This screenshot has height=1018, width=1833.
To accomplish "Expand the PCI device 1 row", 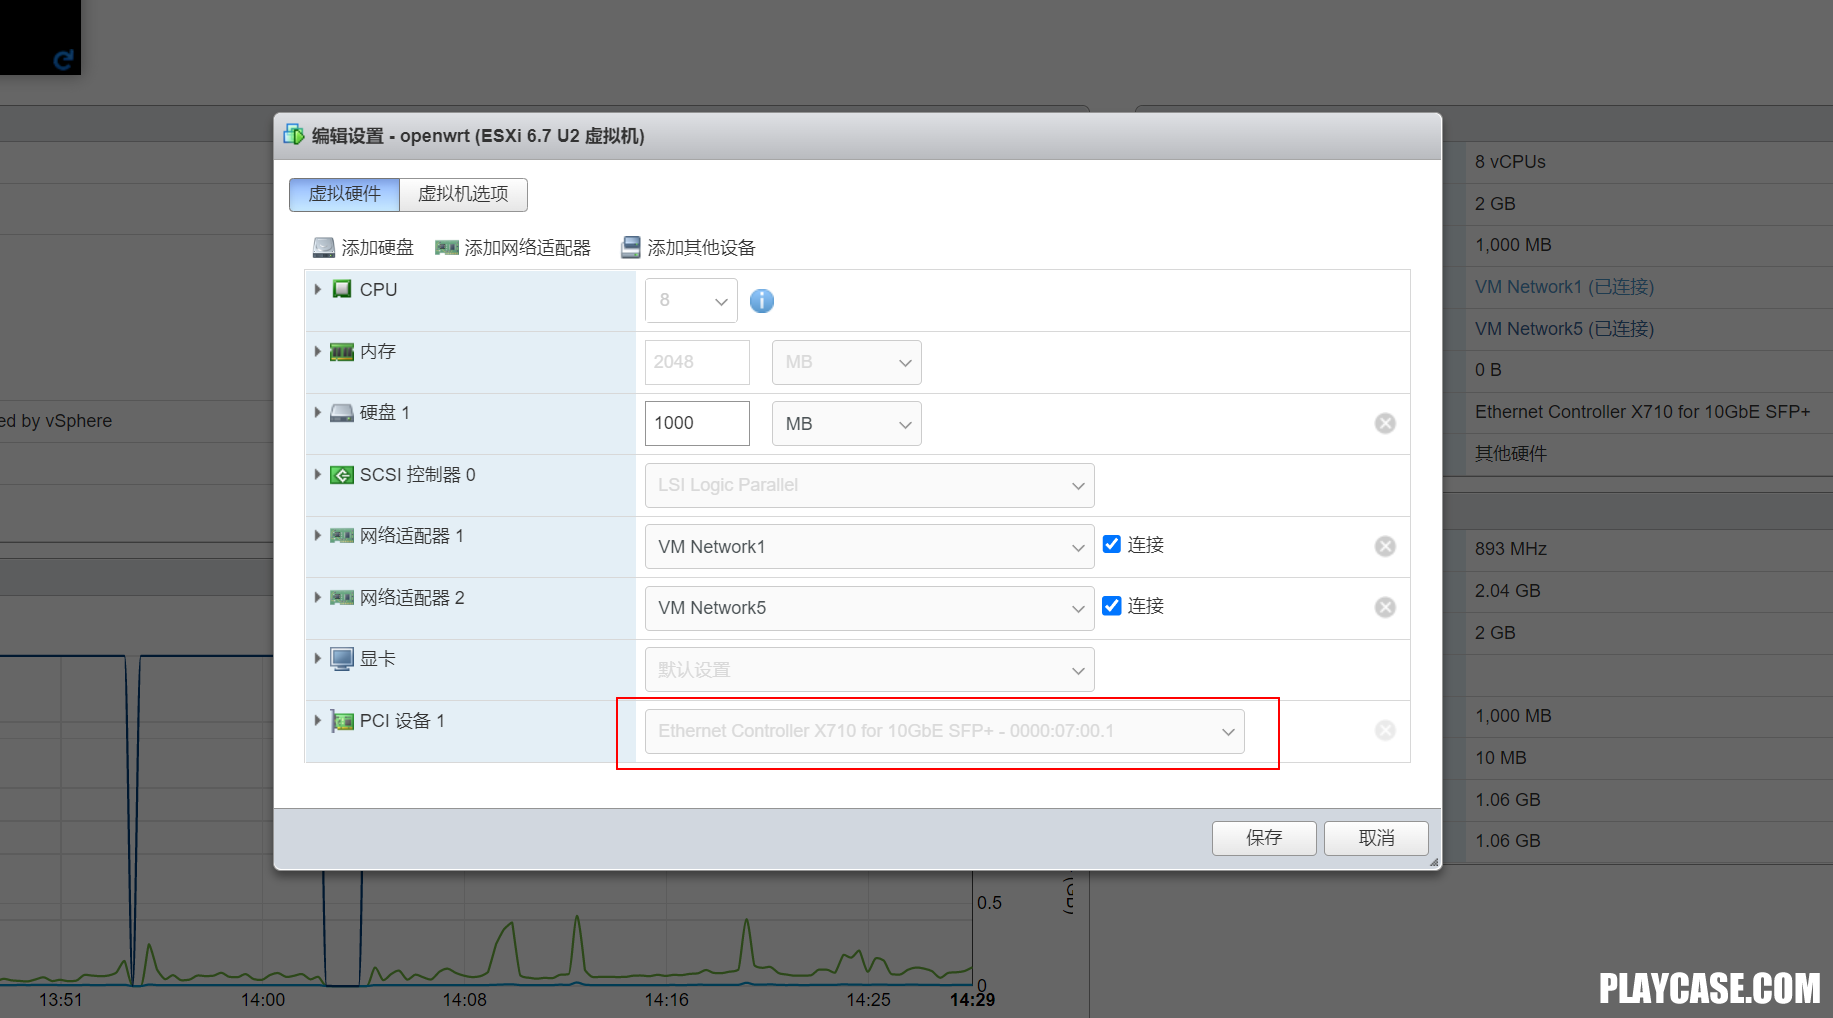I will tap(318, 720).
